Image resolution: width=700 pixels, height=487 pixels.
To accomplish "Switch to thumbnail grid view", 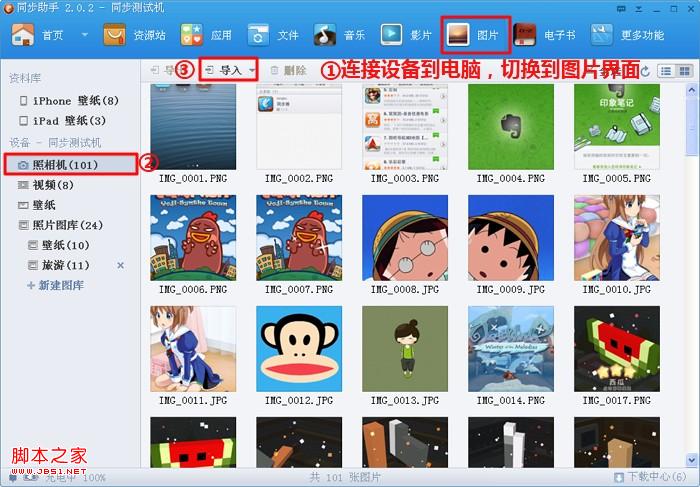I will point(684,71).
